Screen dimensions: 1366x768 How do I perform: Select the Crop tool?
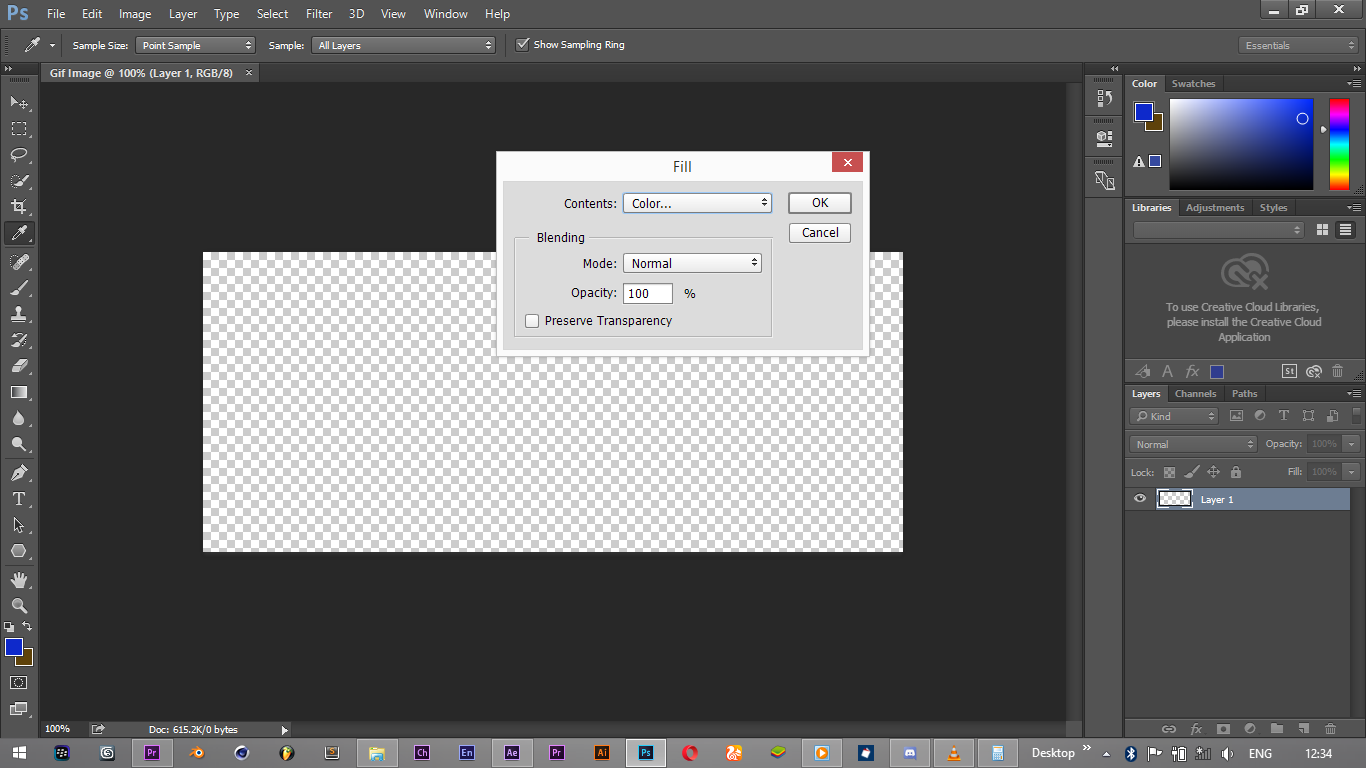[x=19, y=207]
